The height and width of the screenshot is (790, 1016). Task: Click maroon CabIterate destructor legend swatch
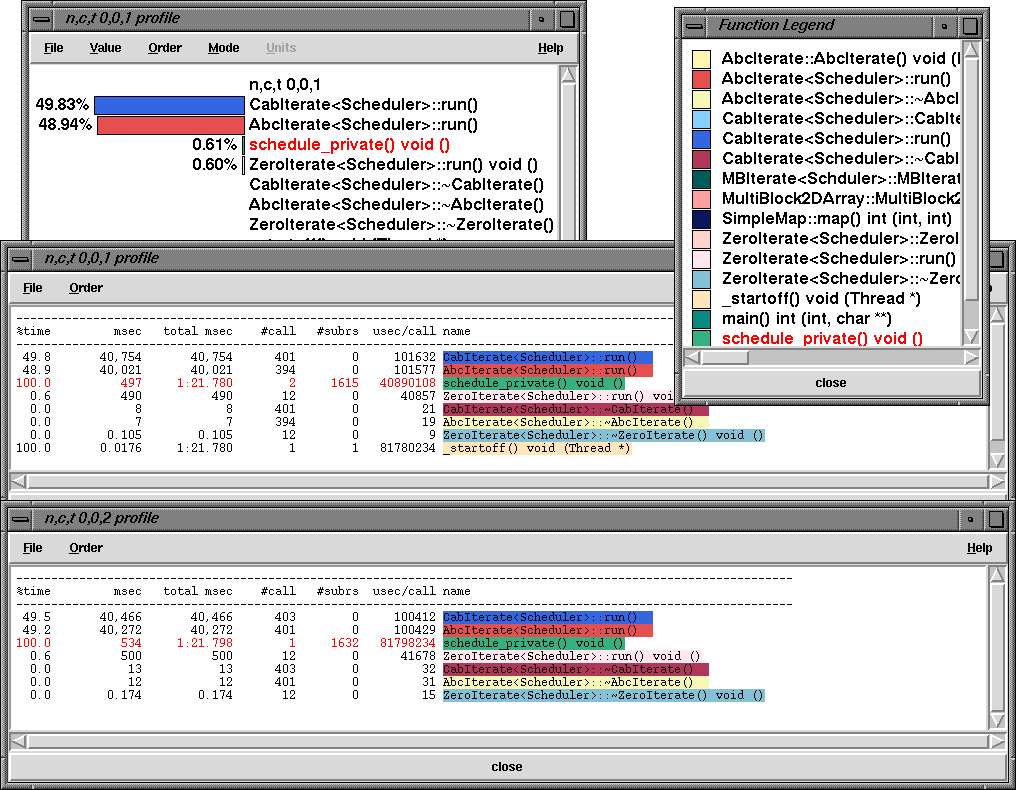point(701,159)
